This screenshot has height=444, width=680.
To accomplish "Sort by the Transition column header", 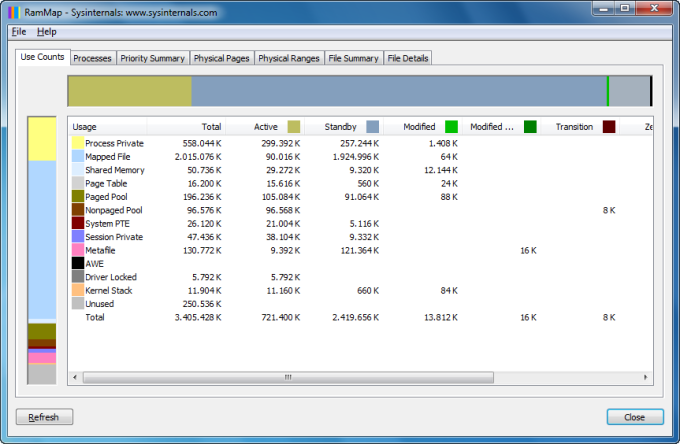I will point(580,127).
